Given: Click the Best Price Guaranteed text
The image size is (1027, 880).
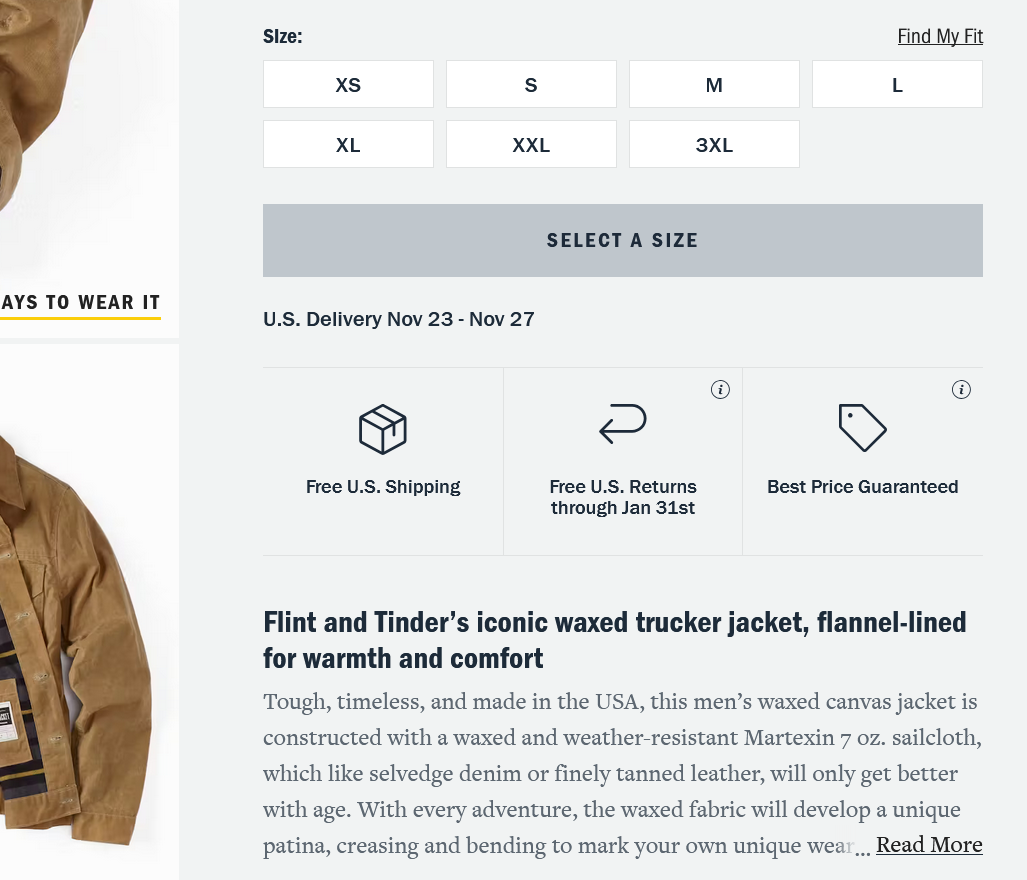Looking at the screenshot, I should coord(862,487).
